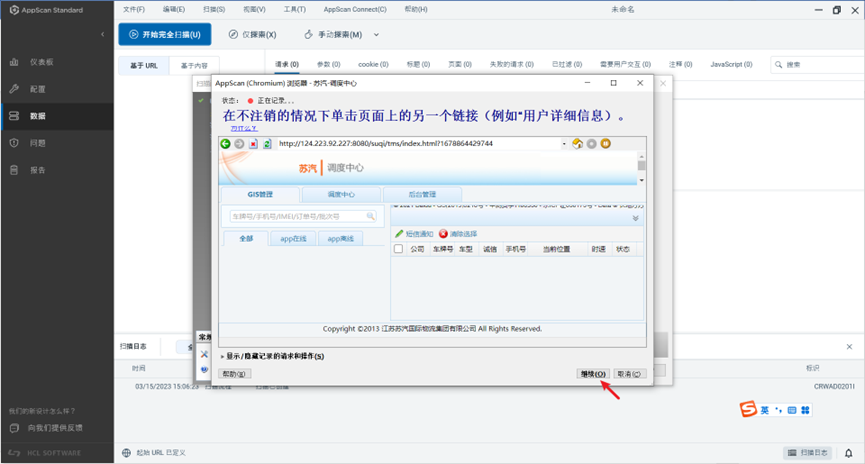865x464 pixels.
Task: Click the scrollbar down arrow in browser page
Action: coord(642,180)
